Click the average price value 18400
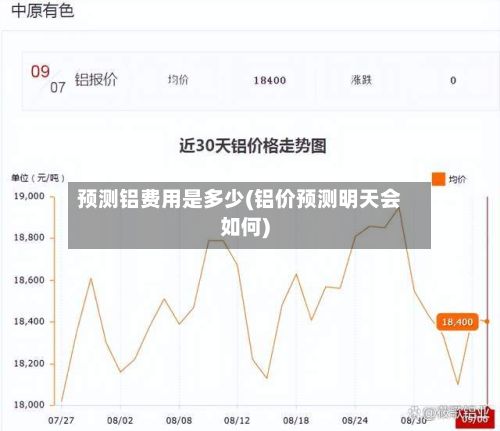The width and height of the screenshot is (500, 431). (270, 80)
